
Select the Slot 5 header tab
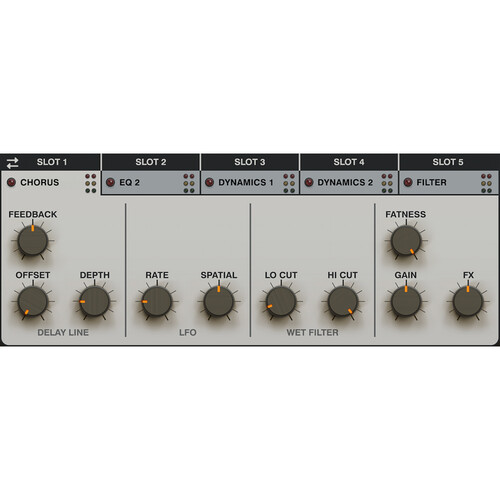(448, 162)
